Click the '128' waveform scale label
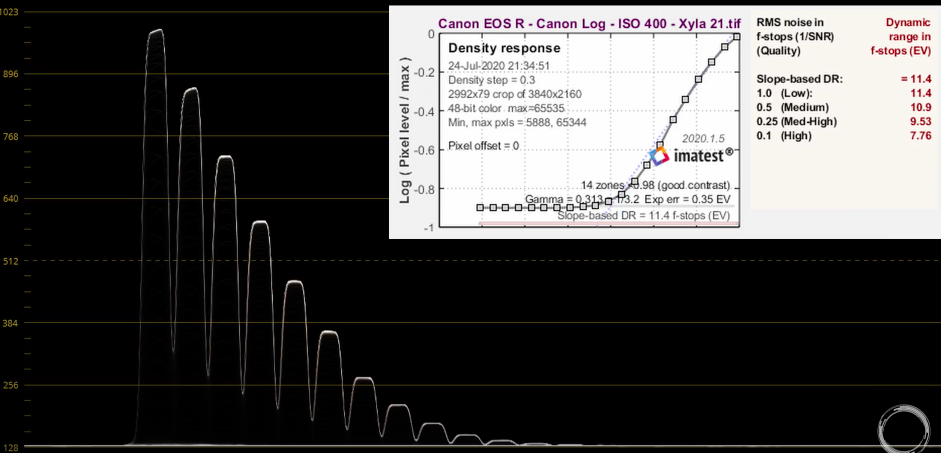 (x=9, y=448)
